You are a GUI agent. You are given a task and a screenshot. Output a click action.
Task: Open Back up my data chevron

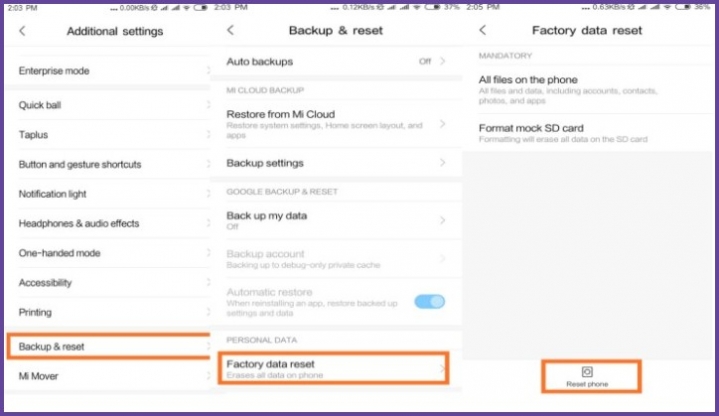(x=442, y=220)
